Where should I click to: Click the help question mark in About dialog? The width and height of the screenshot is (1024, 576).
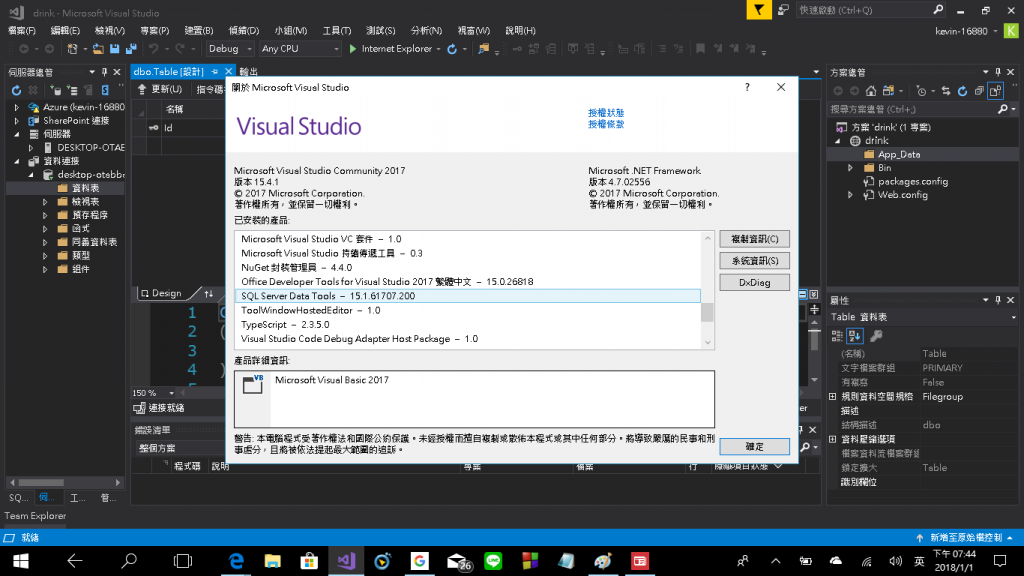[x=747, y=87]
